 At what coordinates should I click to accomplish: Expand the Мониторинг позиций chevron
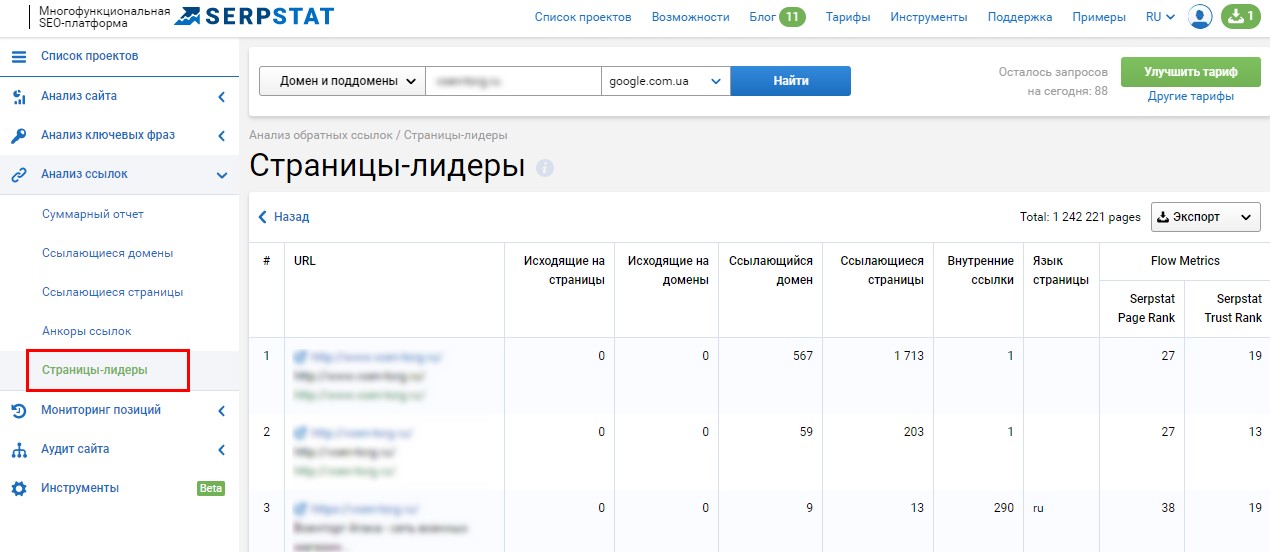click(x=221, y=410)
